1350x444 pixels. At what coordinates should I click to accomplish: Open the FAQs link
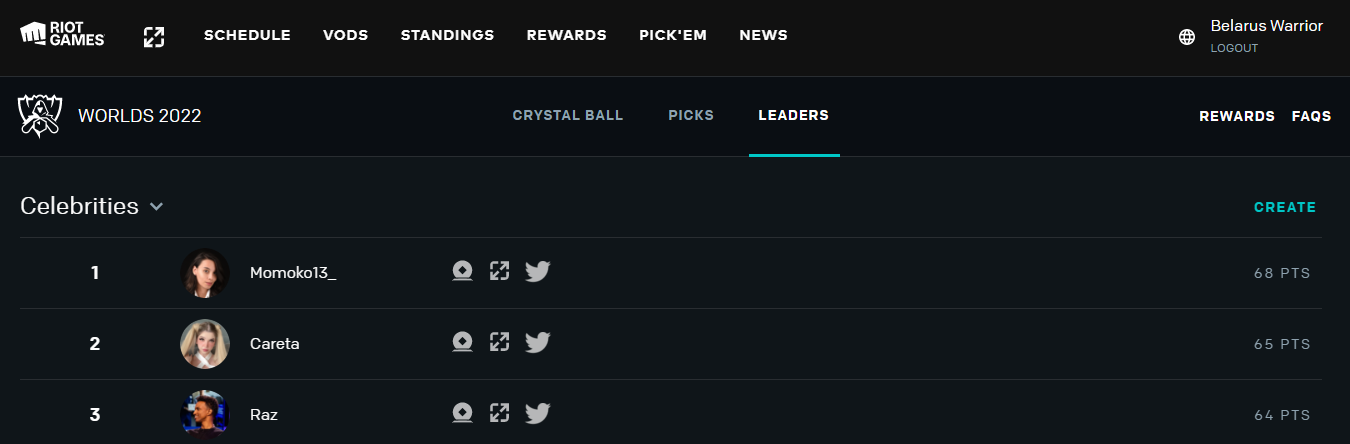[x=1311, y=117]
